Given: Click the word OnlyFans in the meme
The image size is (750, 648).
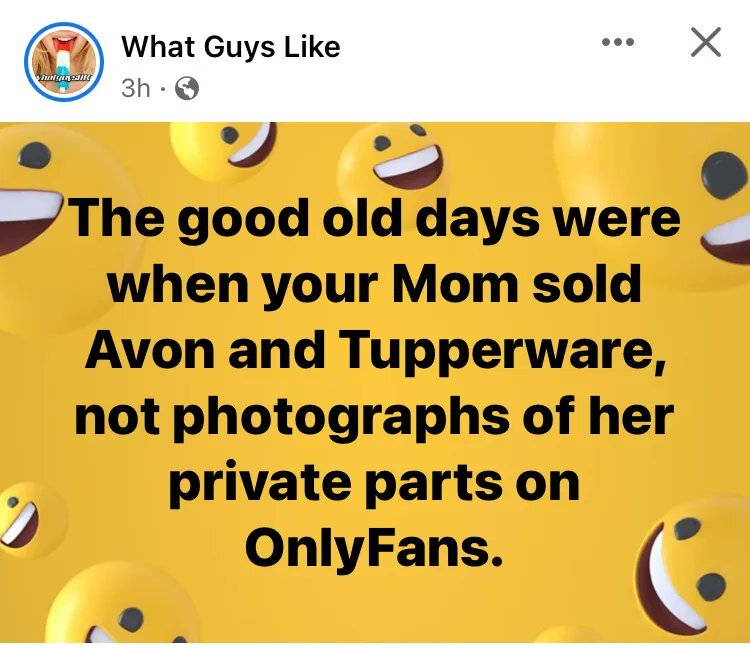Looking at the screenshot, I should [x=373, y=546].
